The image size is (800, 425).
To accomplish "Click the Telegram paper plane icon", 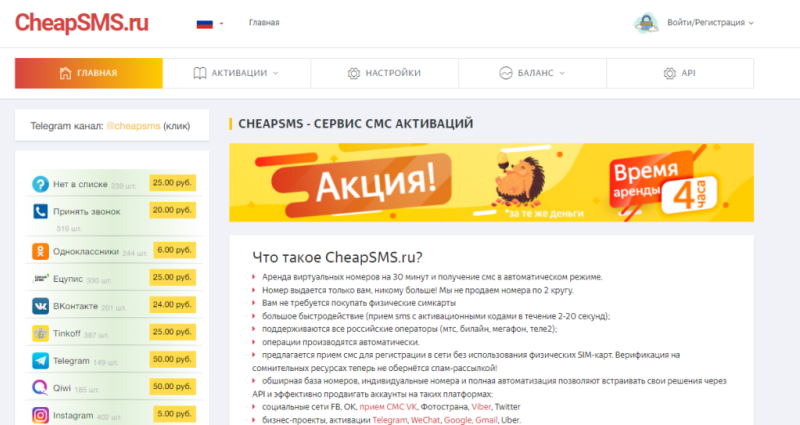I will 40,361.
